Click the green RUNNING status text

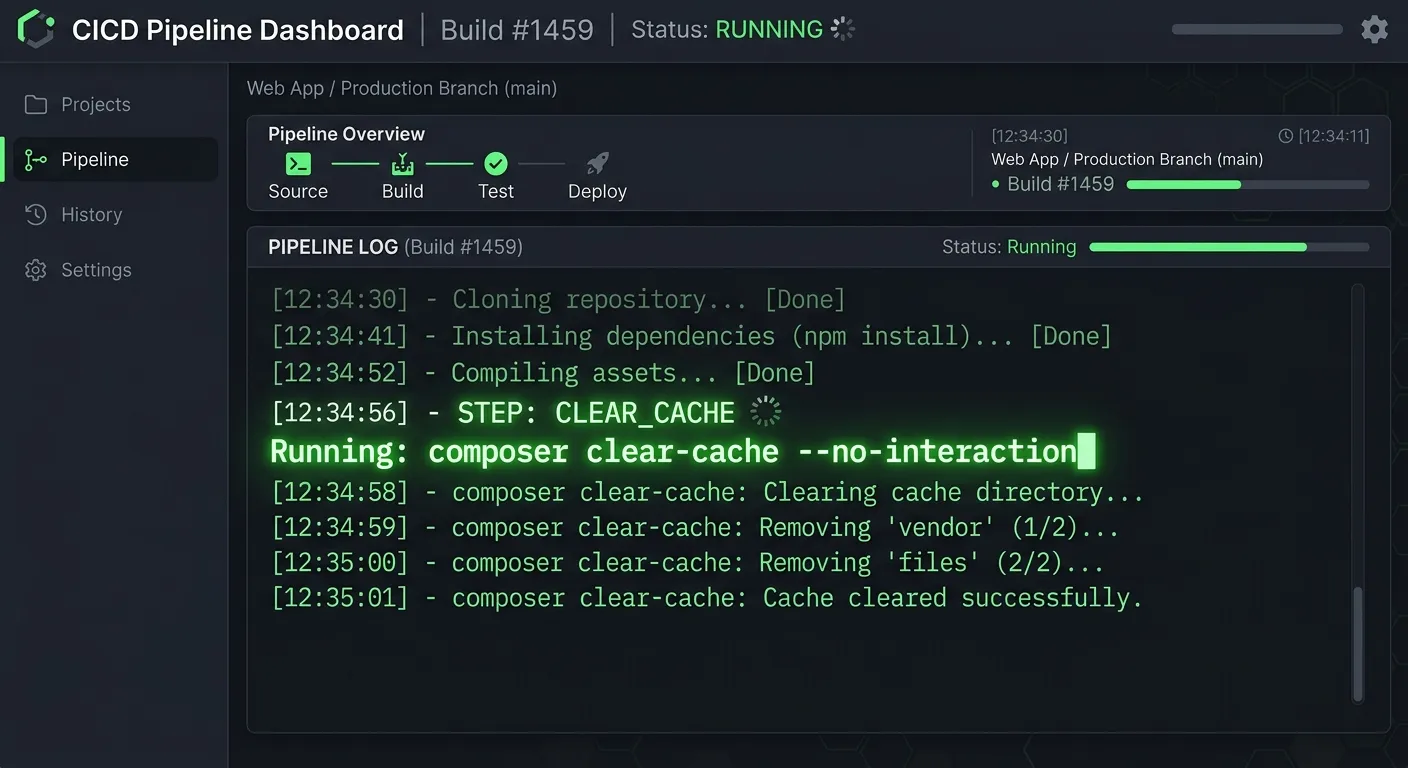click(769, 29)
